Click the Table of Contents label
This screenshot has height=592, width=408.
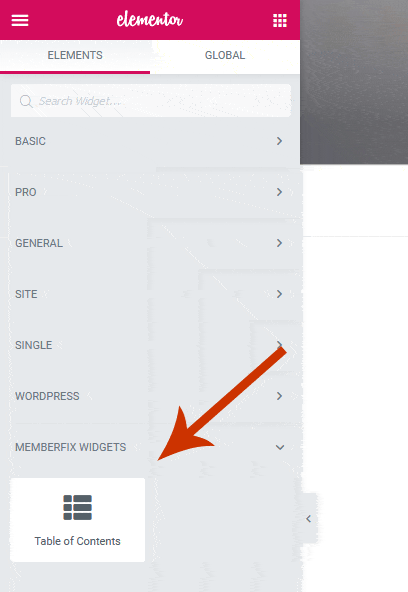77,541
